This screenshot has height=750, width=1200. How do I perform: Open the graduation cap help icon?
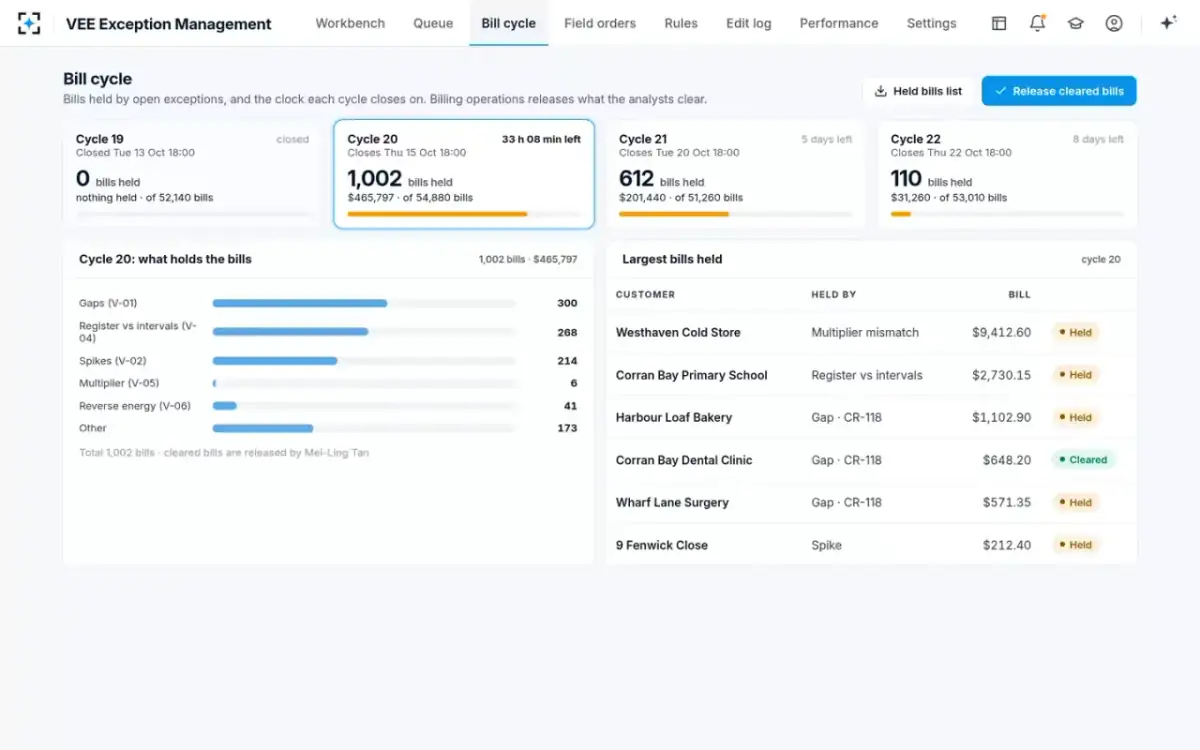click(1075, 23)
